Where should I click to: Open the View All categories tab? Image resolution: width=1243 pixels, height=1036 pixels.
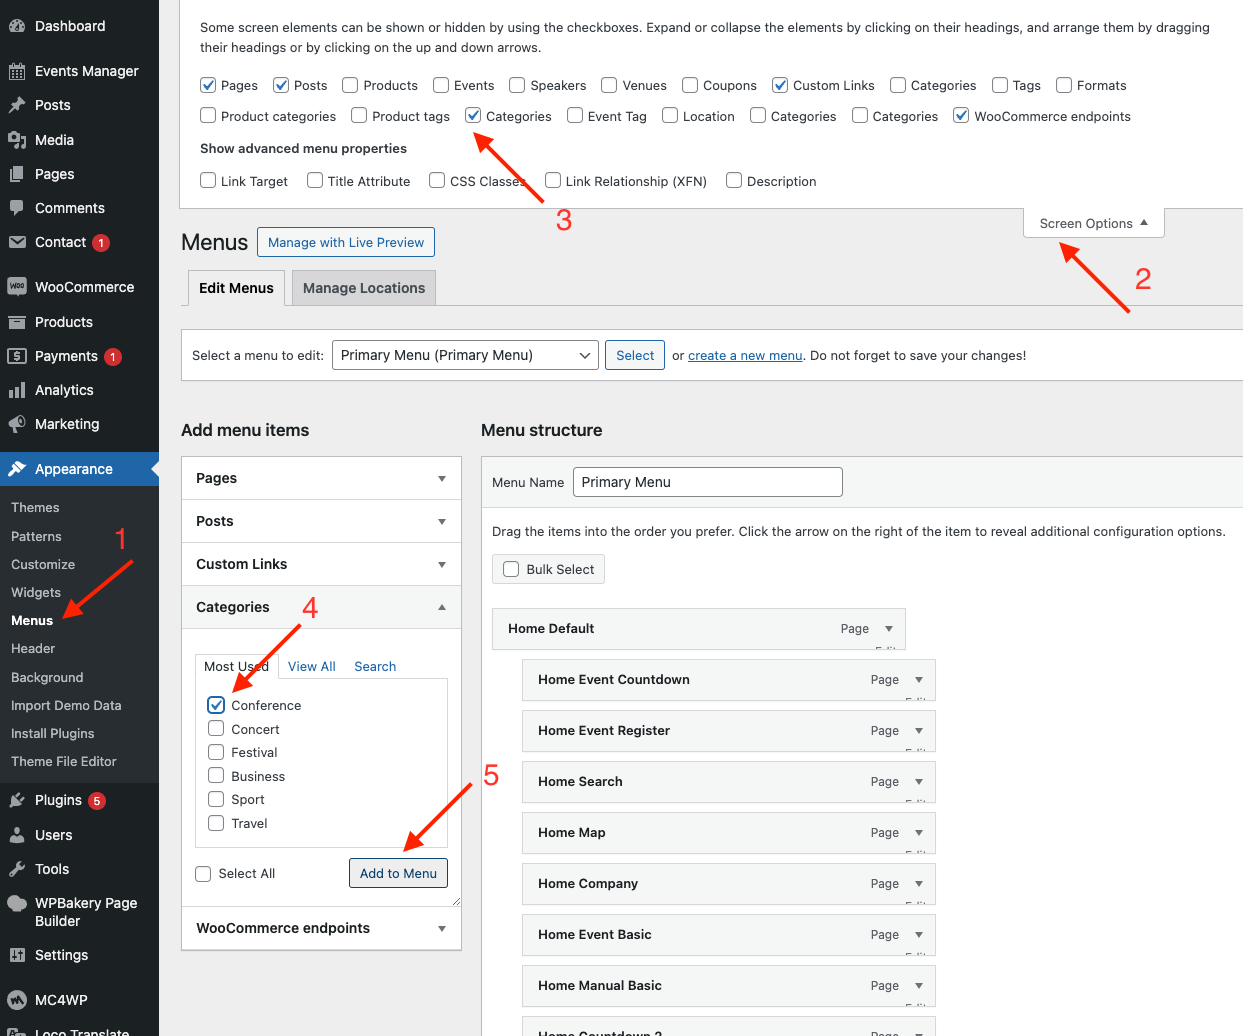pos(311,667)
